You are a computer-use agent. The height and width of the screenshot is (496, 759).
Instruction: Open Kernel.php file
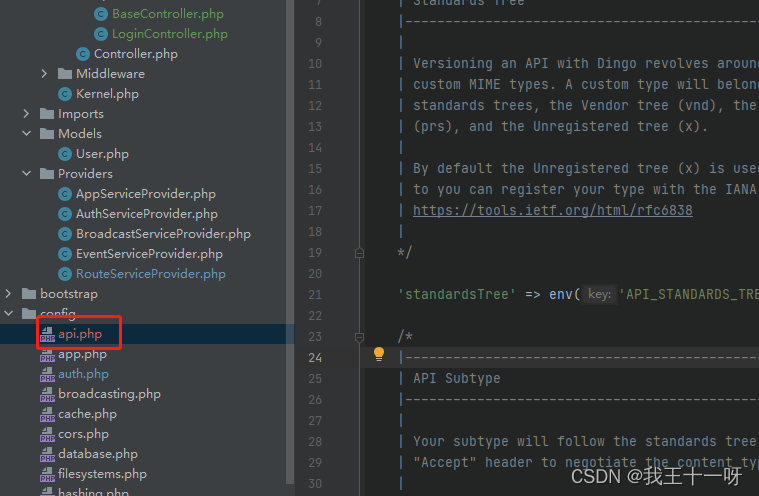(107, 94)
